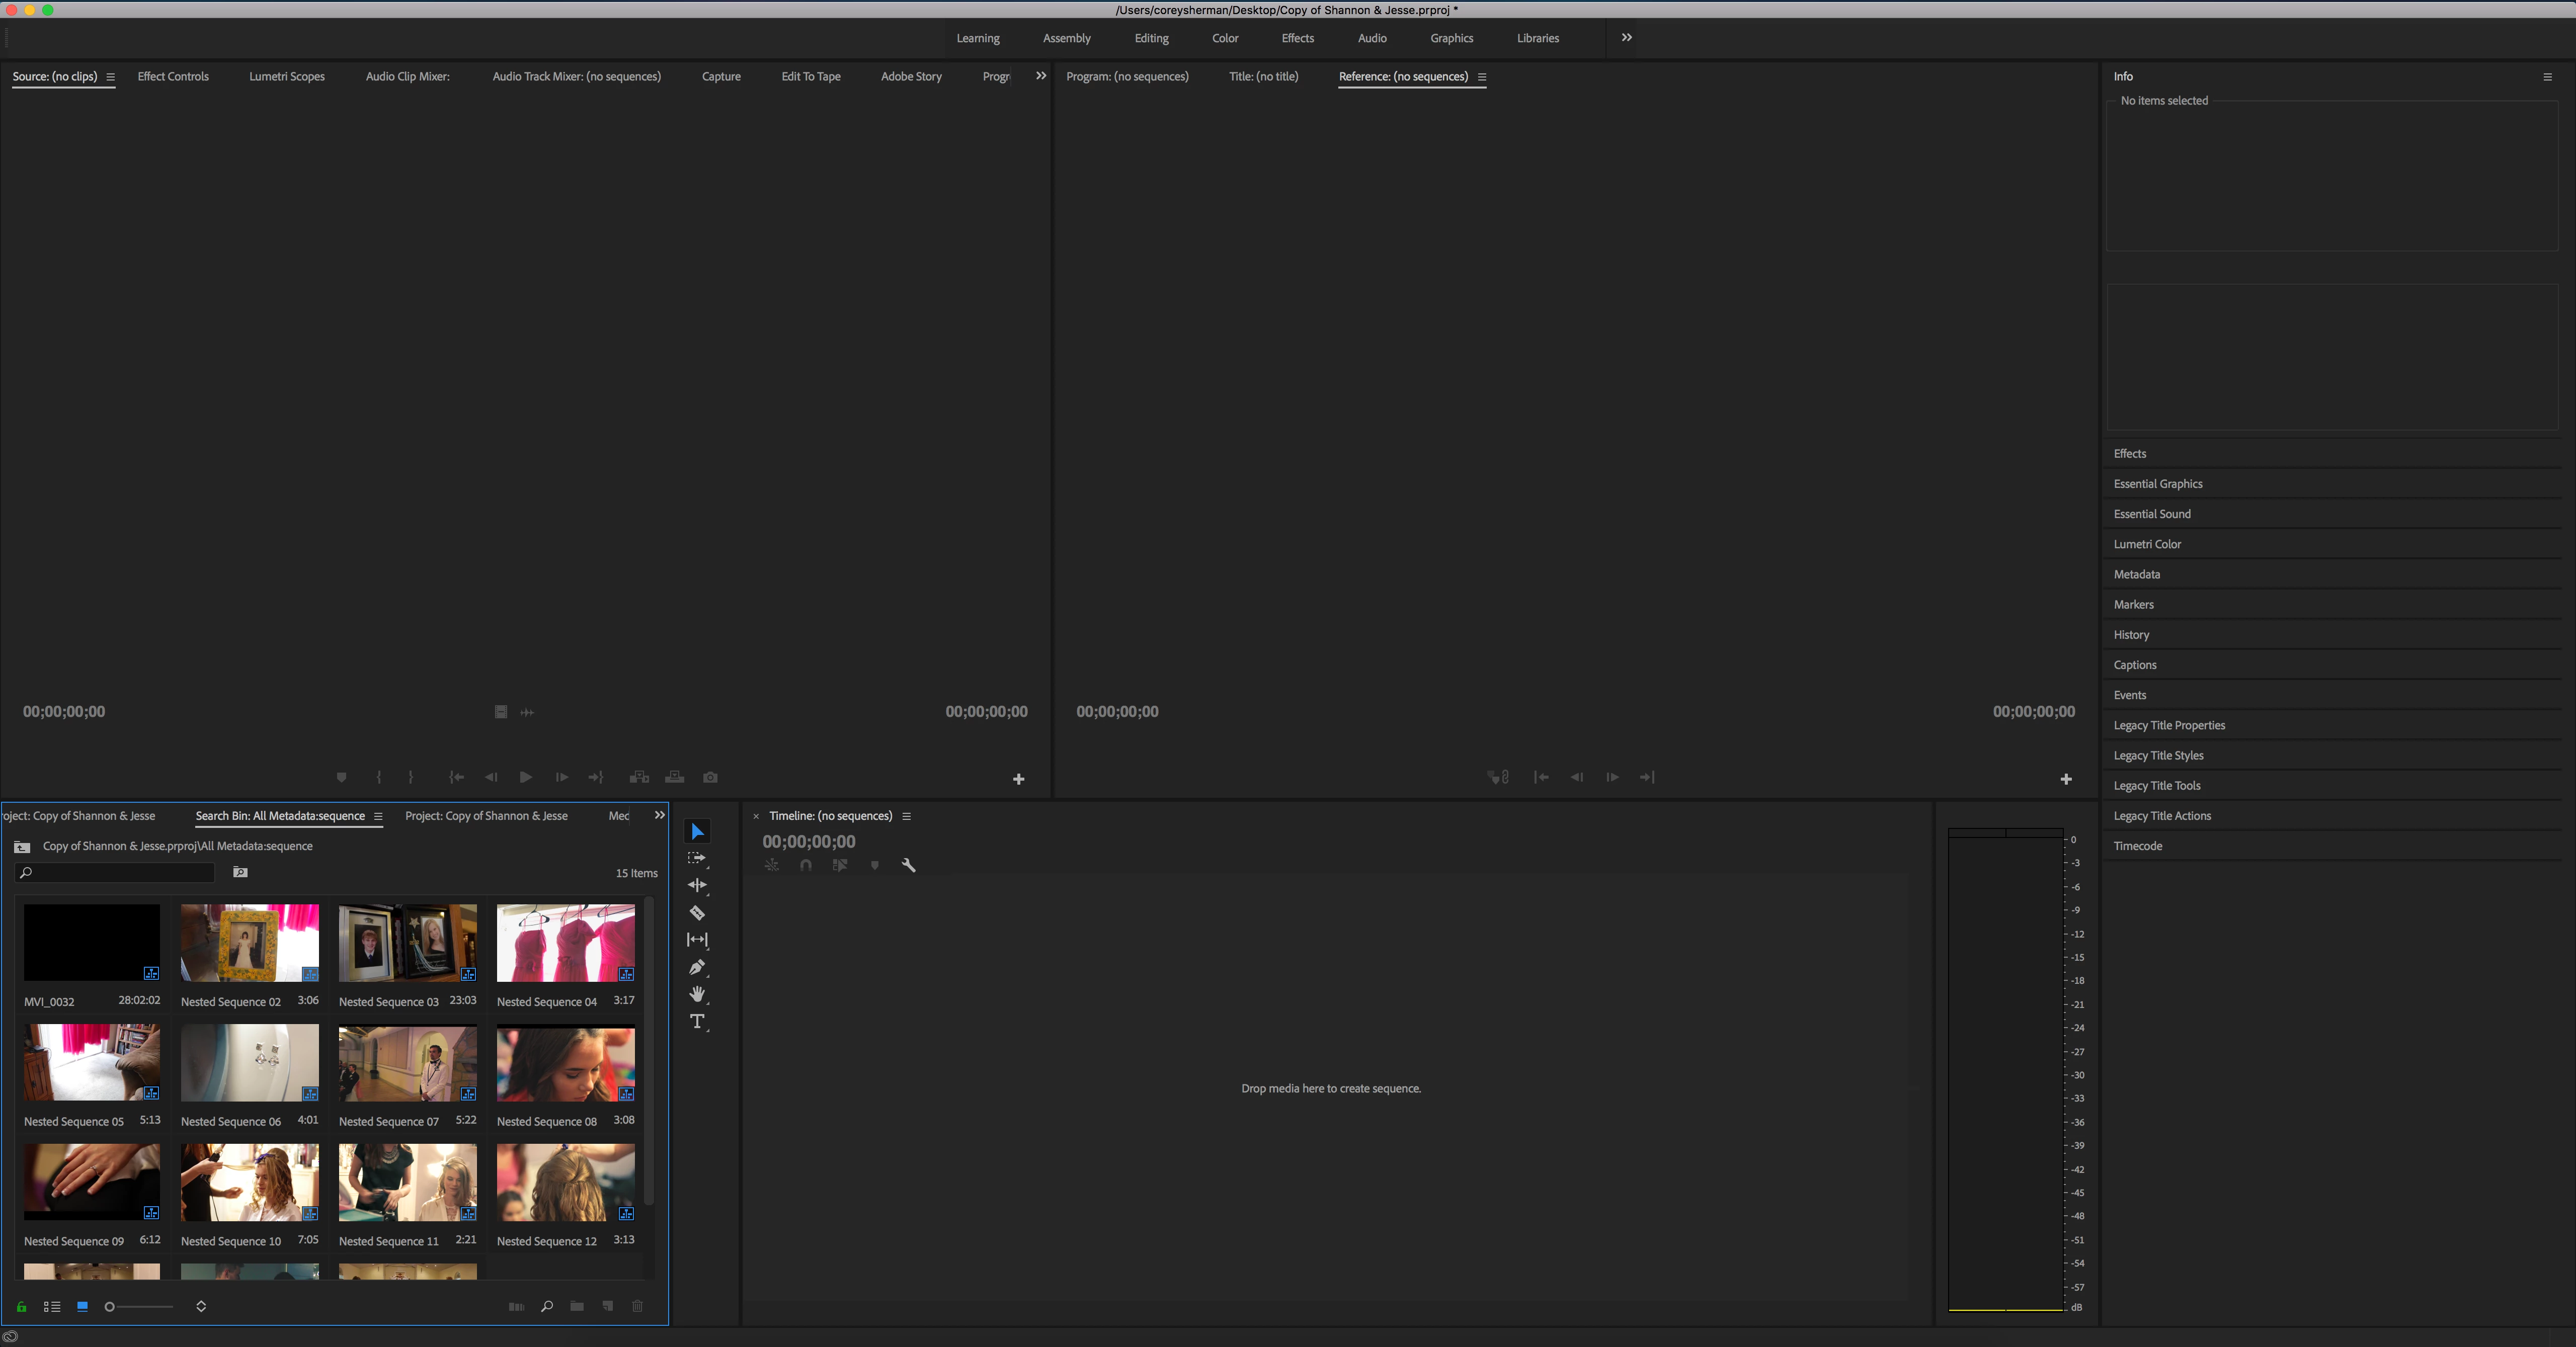Select the Track Select Forward tool
Image resolution: width=2576 pixels, height=1347 pixels.
(697, 858)
